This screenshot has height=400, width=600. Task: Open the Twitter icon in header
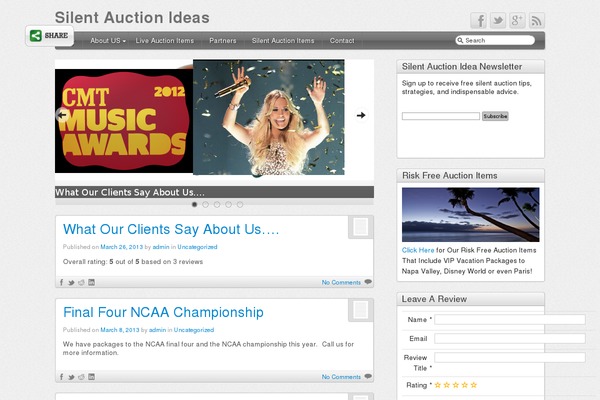pos(498,20)
